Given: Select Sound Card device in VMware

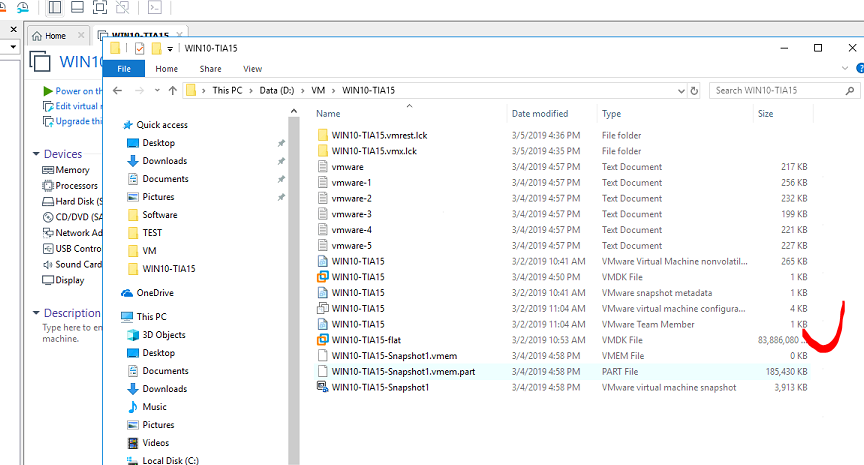Looking at the screenshot, I should (x=72, y=264).
